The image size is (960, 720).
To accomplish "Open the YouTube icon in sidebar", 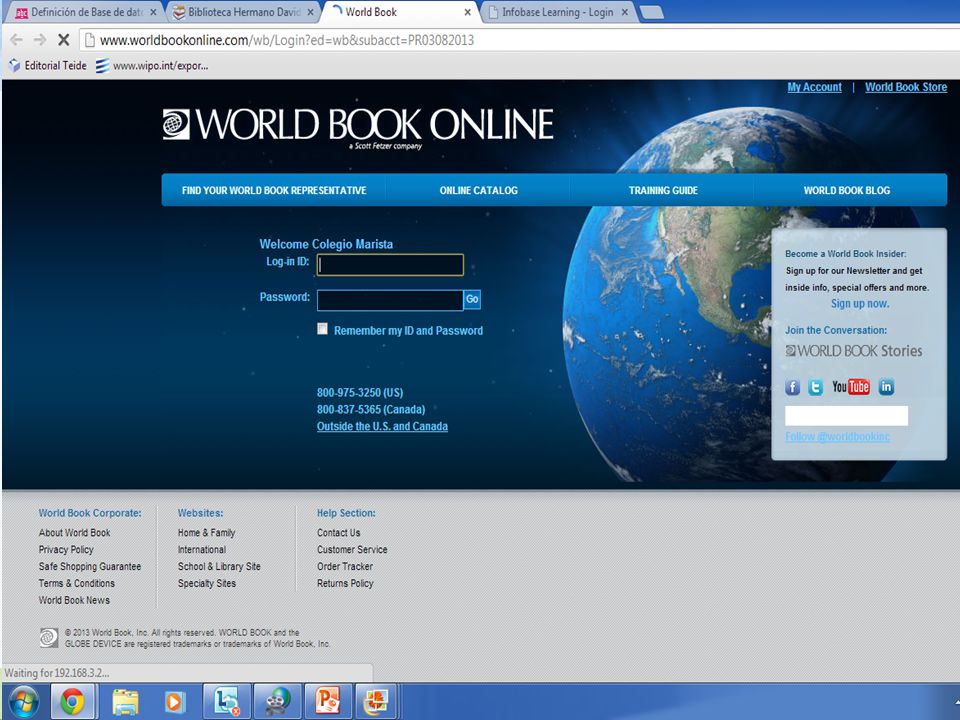I will (x=850, y=386).
